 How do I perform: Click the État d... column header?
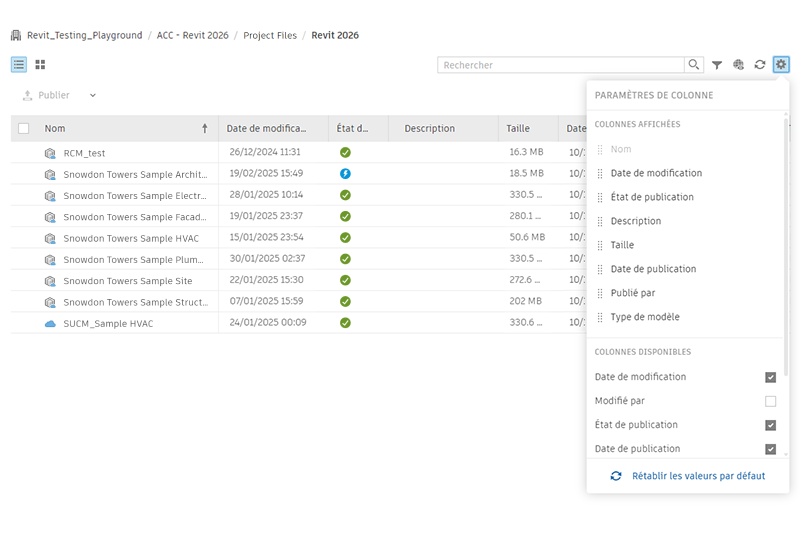(x=352, y=129)
